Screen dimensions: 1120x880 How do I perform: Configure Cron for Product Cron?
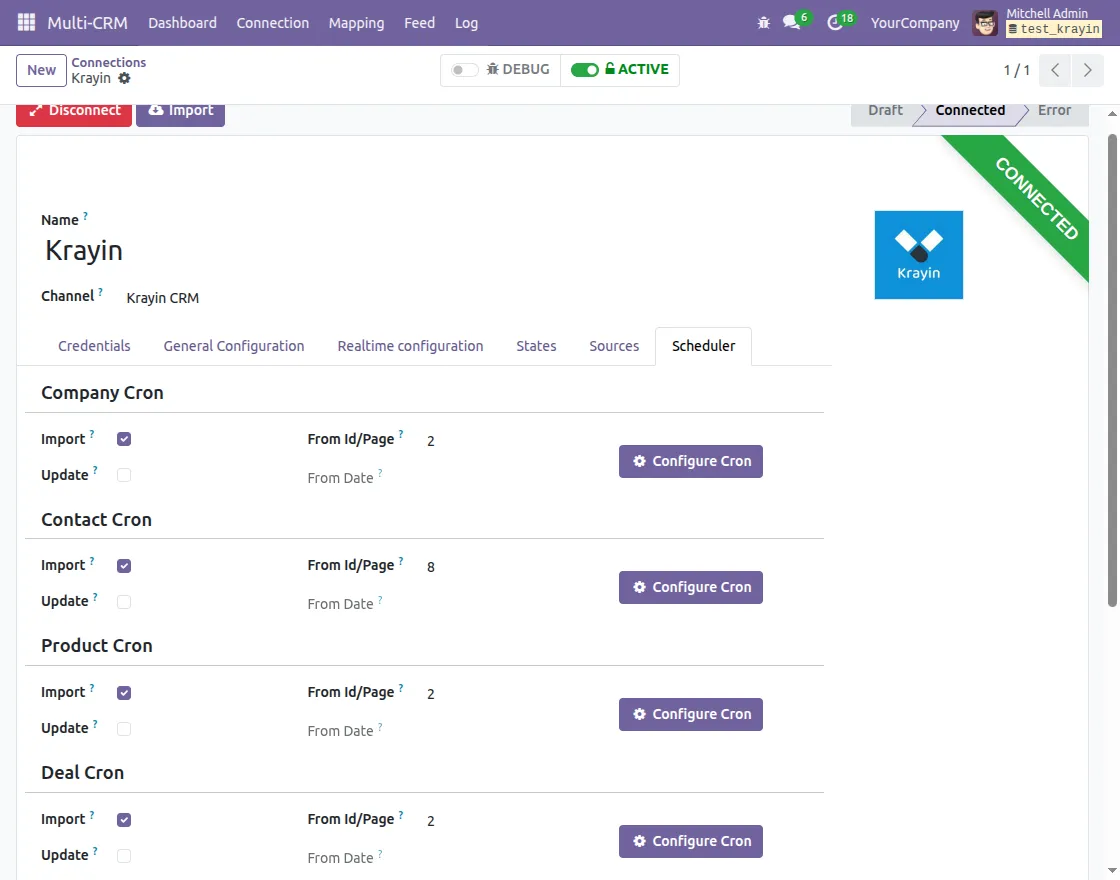tap(691, 714)
